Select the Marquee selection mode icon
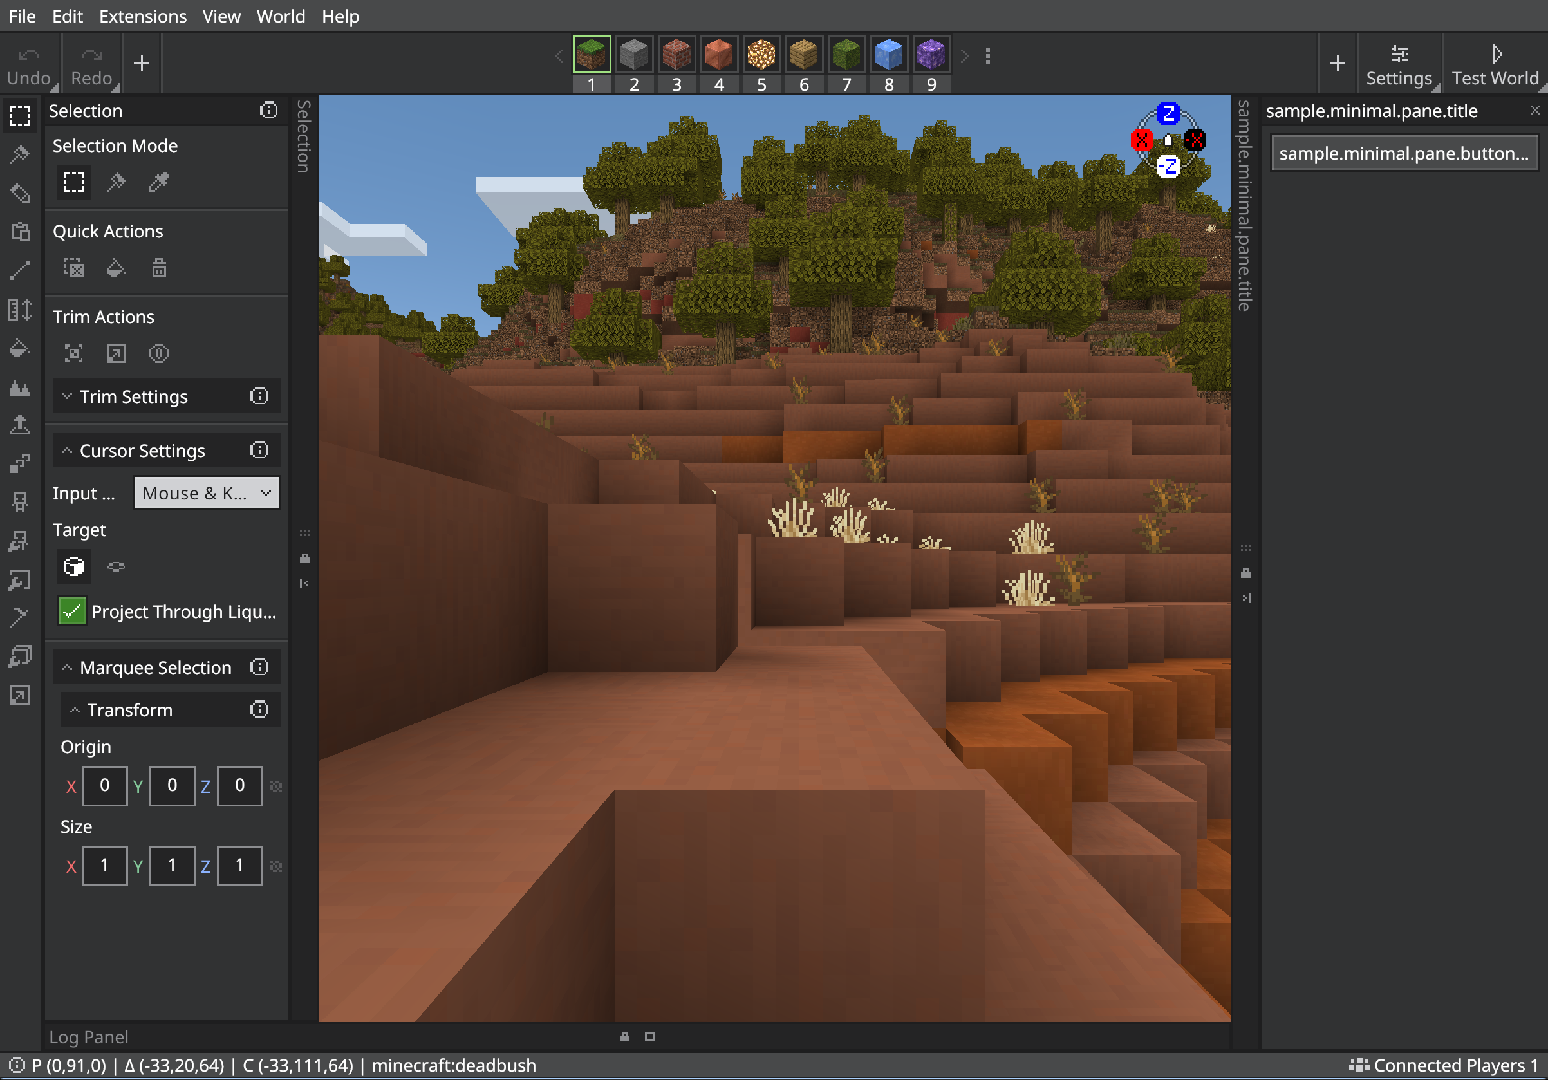 [74, 182]
